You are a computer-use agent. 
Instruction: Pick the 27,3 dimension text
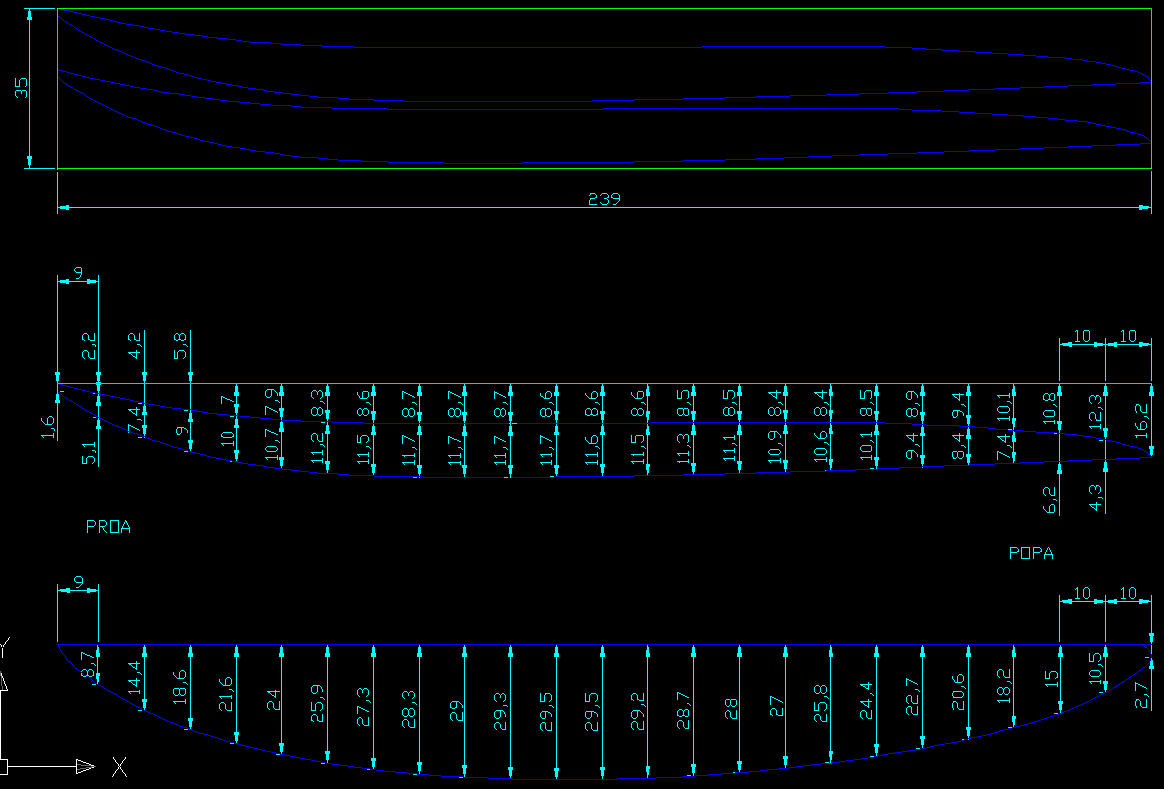364,707
